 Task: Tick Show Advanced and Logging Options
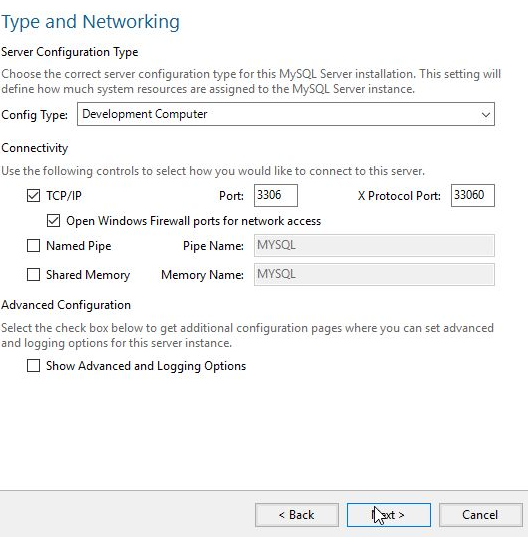point(33,365)
